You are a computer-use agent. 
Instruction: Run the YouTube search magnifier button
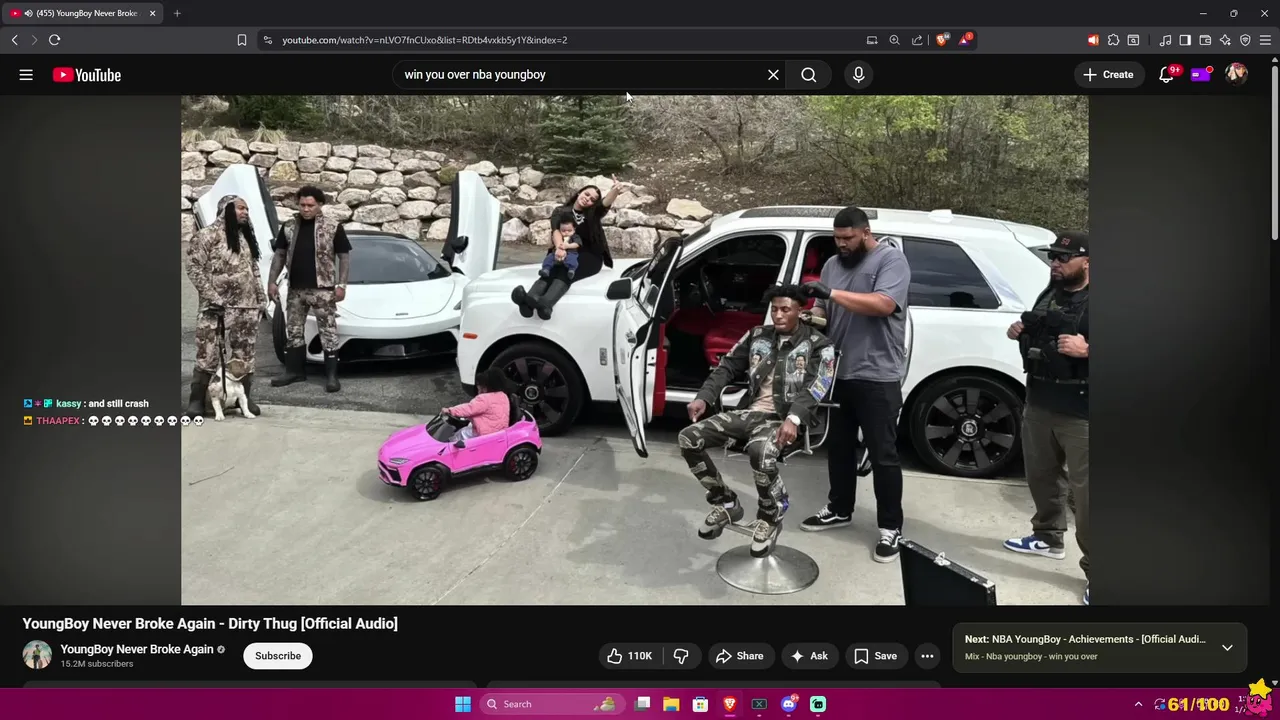coord(809,75)
